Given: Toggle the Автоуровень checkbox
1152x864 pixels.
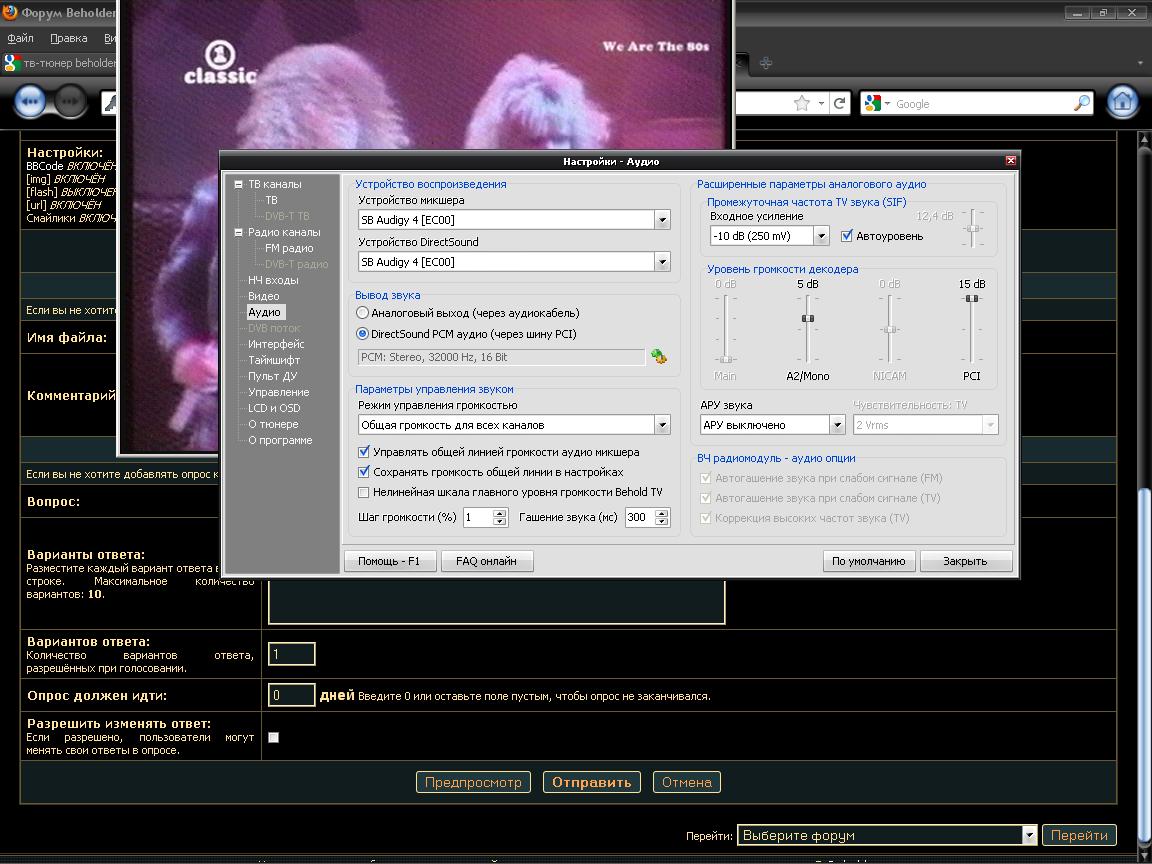Looking at the screenshot, I should [847, 236].
